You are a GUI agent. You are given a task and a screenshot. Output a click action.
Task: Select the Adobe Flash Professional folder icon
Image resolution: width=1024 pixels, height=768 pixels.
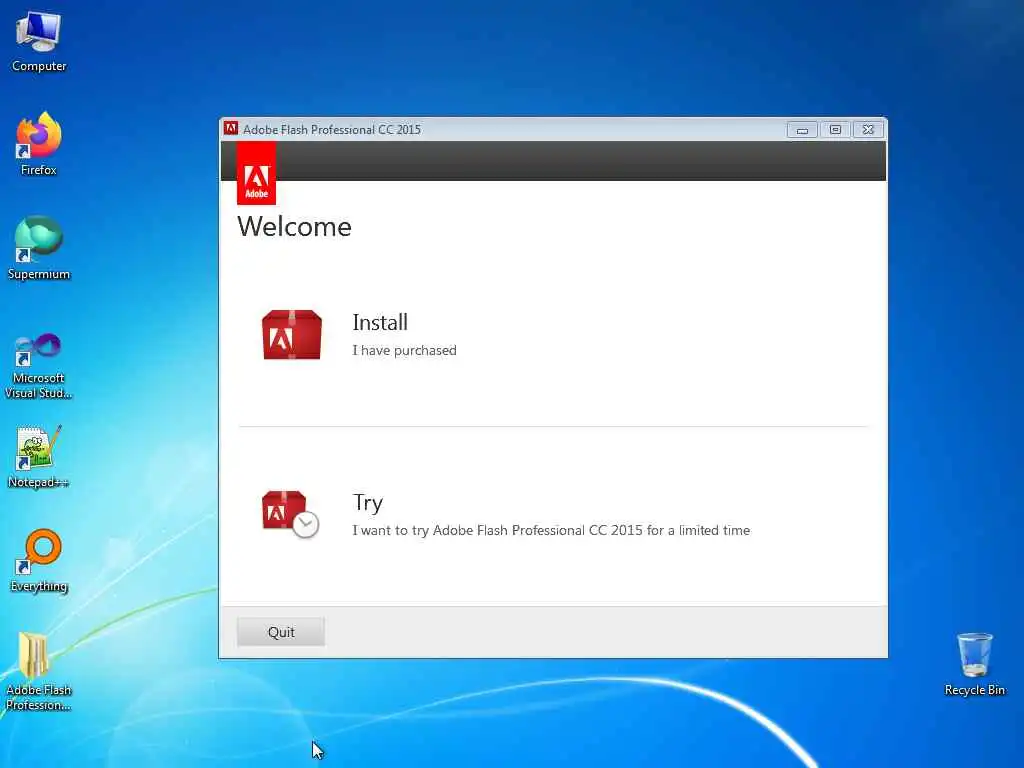tap(39, 672)
